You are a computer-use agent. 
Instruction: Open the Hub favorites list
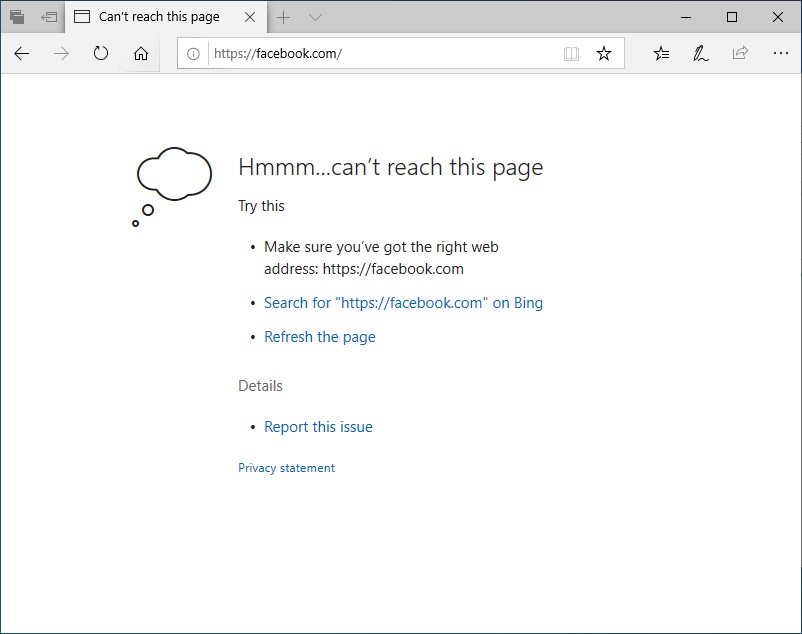click(661, 53)
